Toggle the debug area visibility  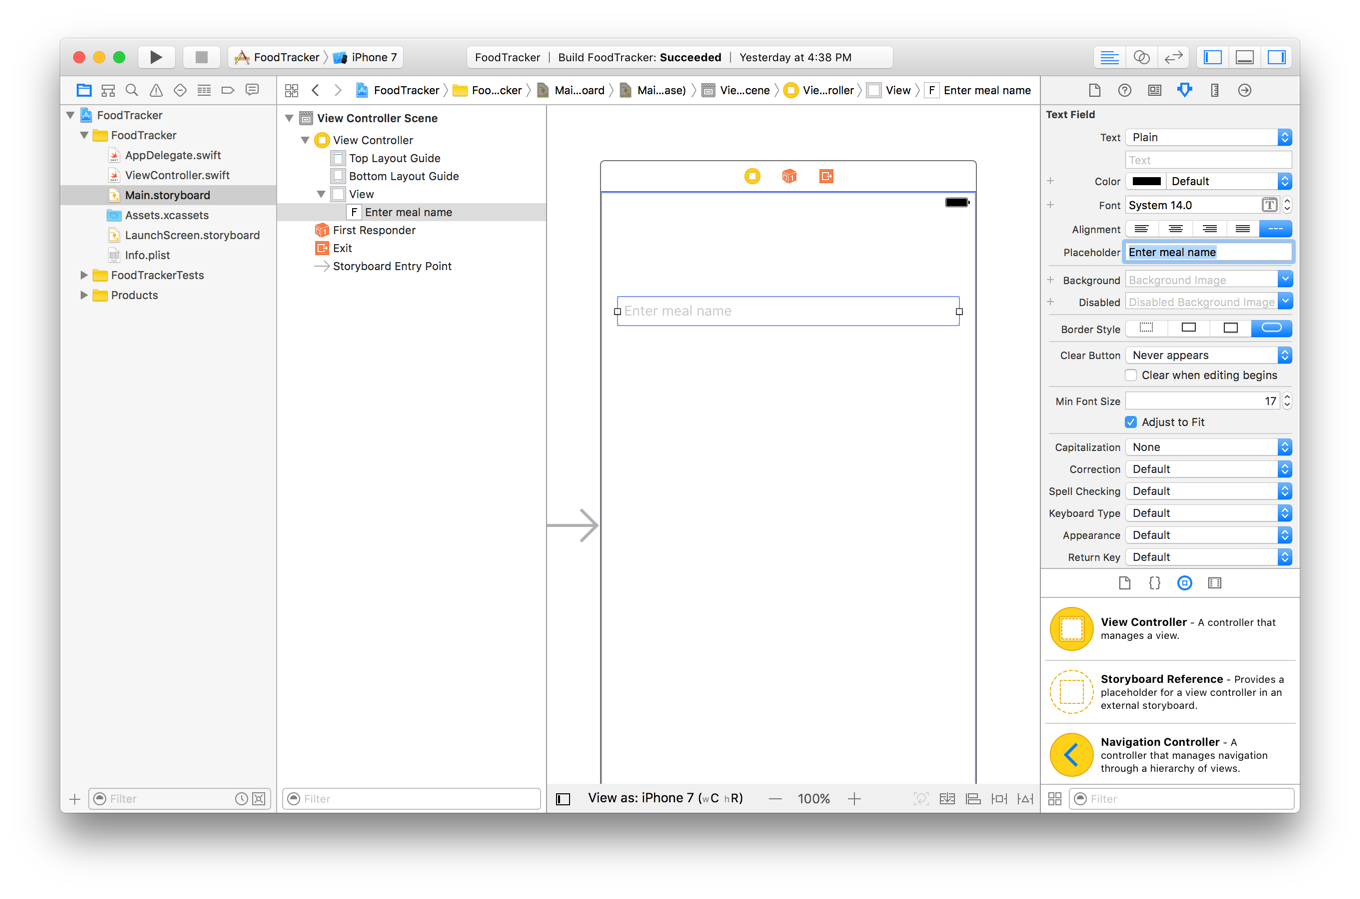(x=1245, y=57)
